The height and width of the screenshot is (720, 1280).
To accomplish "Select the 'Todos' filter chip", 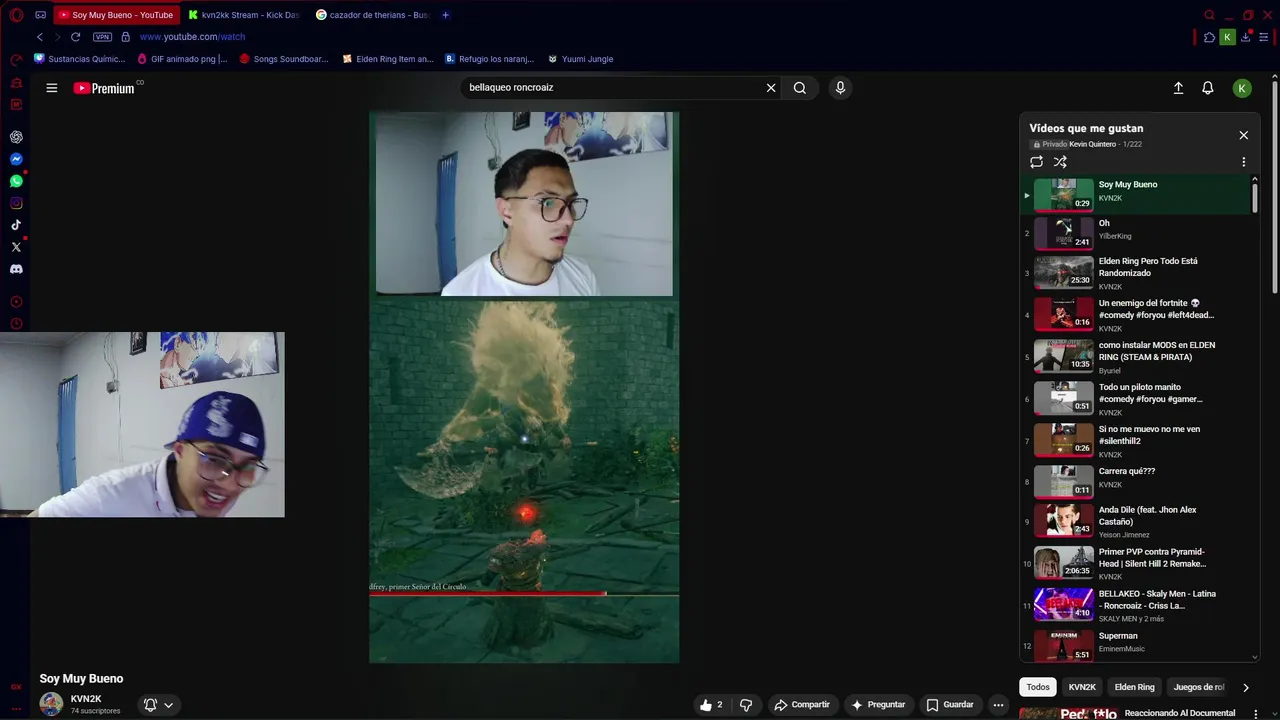I will [1038, 687].
